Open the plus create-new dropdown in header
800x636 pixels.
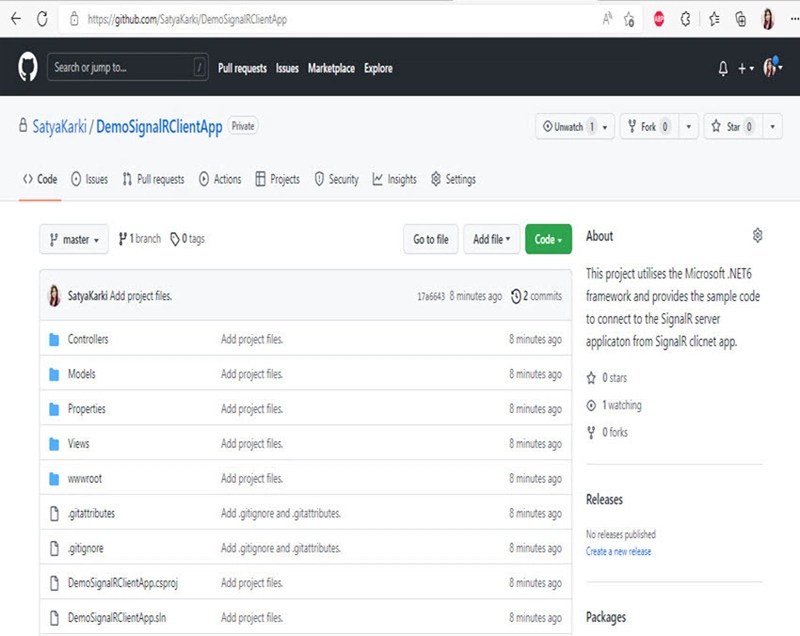click(745, 68)
